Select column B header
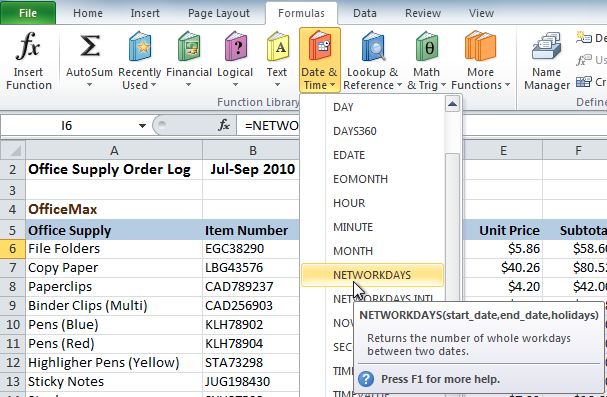 (252, 150)
